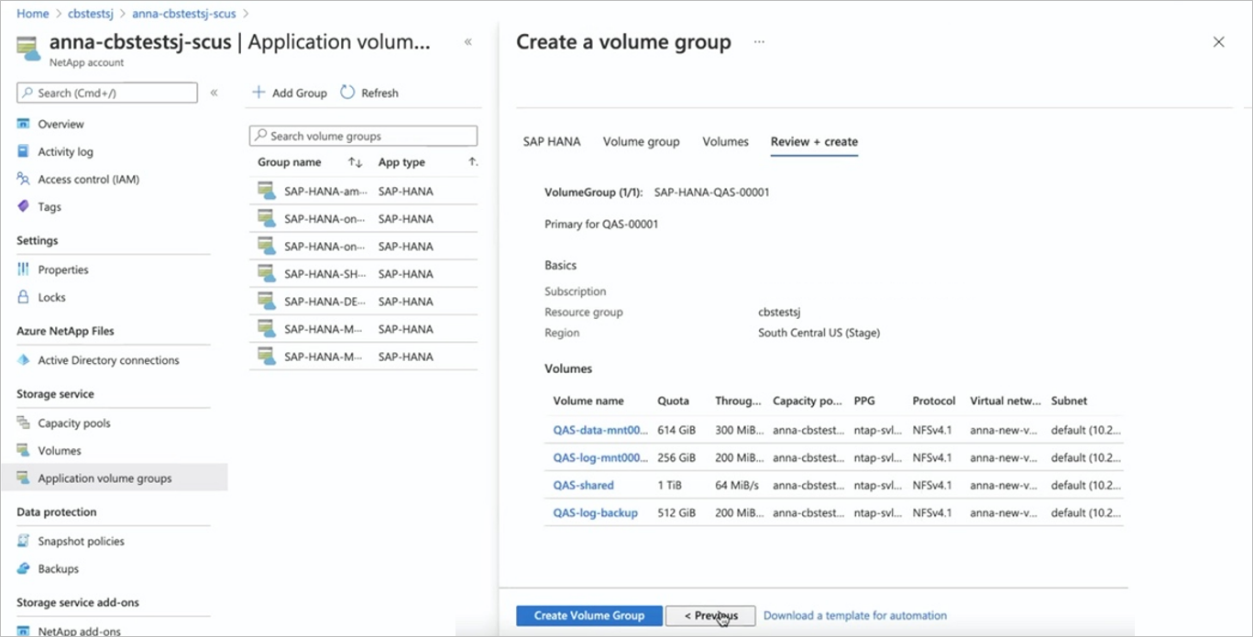The width and height of the screenshot is (1253, 637).
Task: Click the Refresh button label
Action: (380, 93)
